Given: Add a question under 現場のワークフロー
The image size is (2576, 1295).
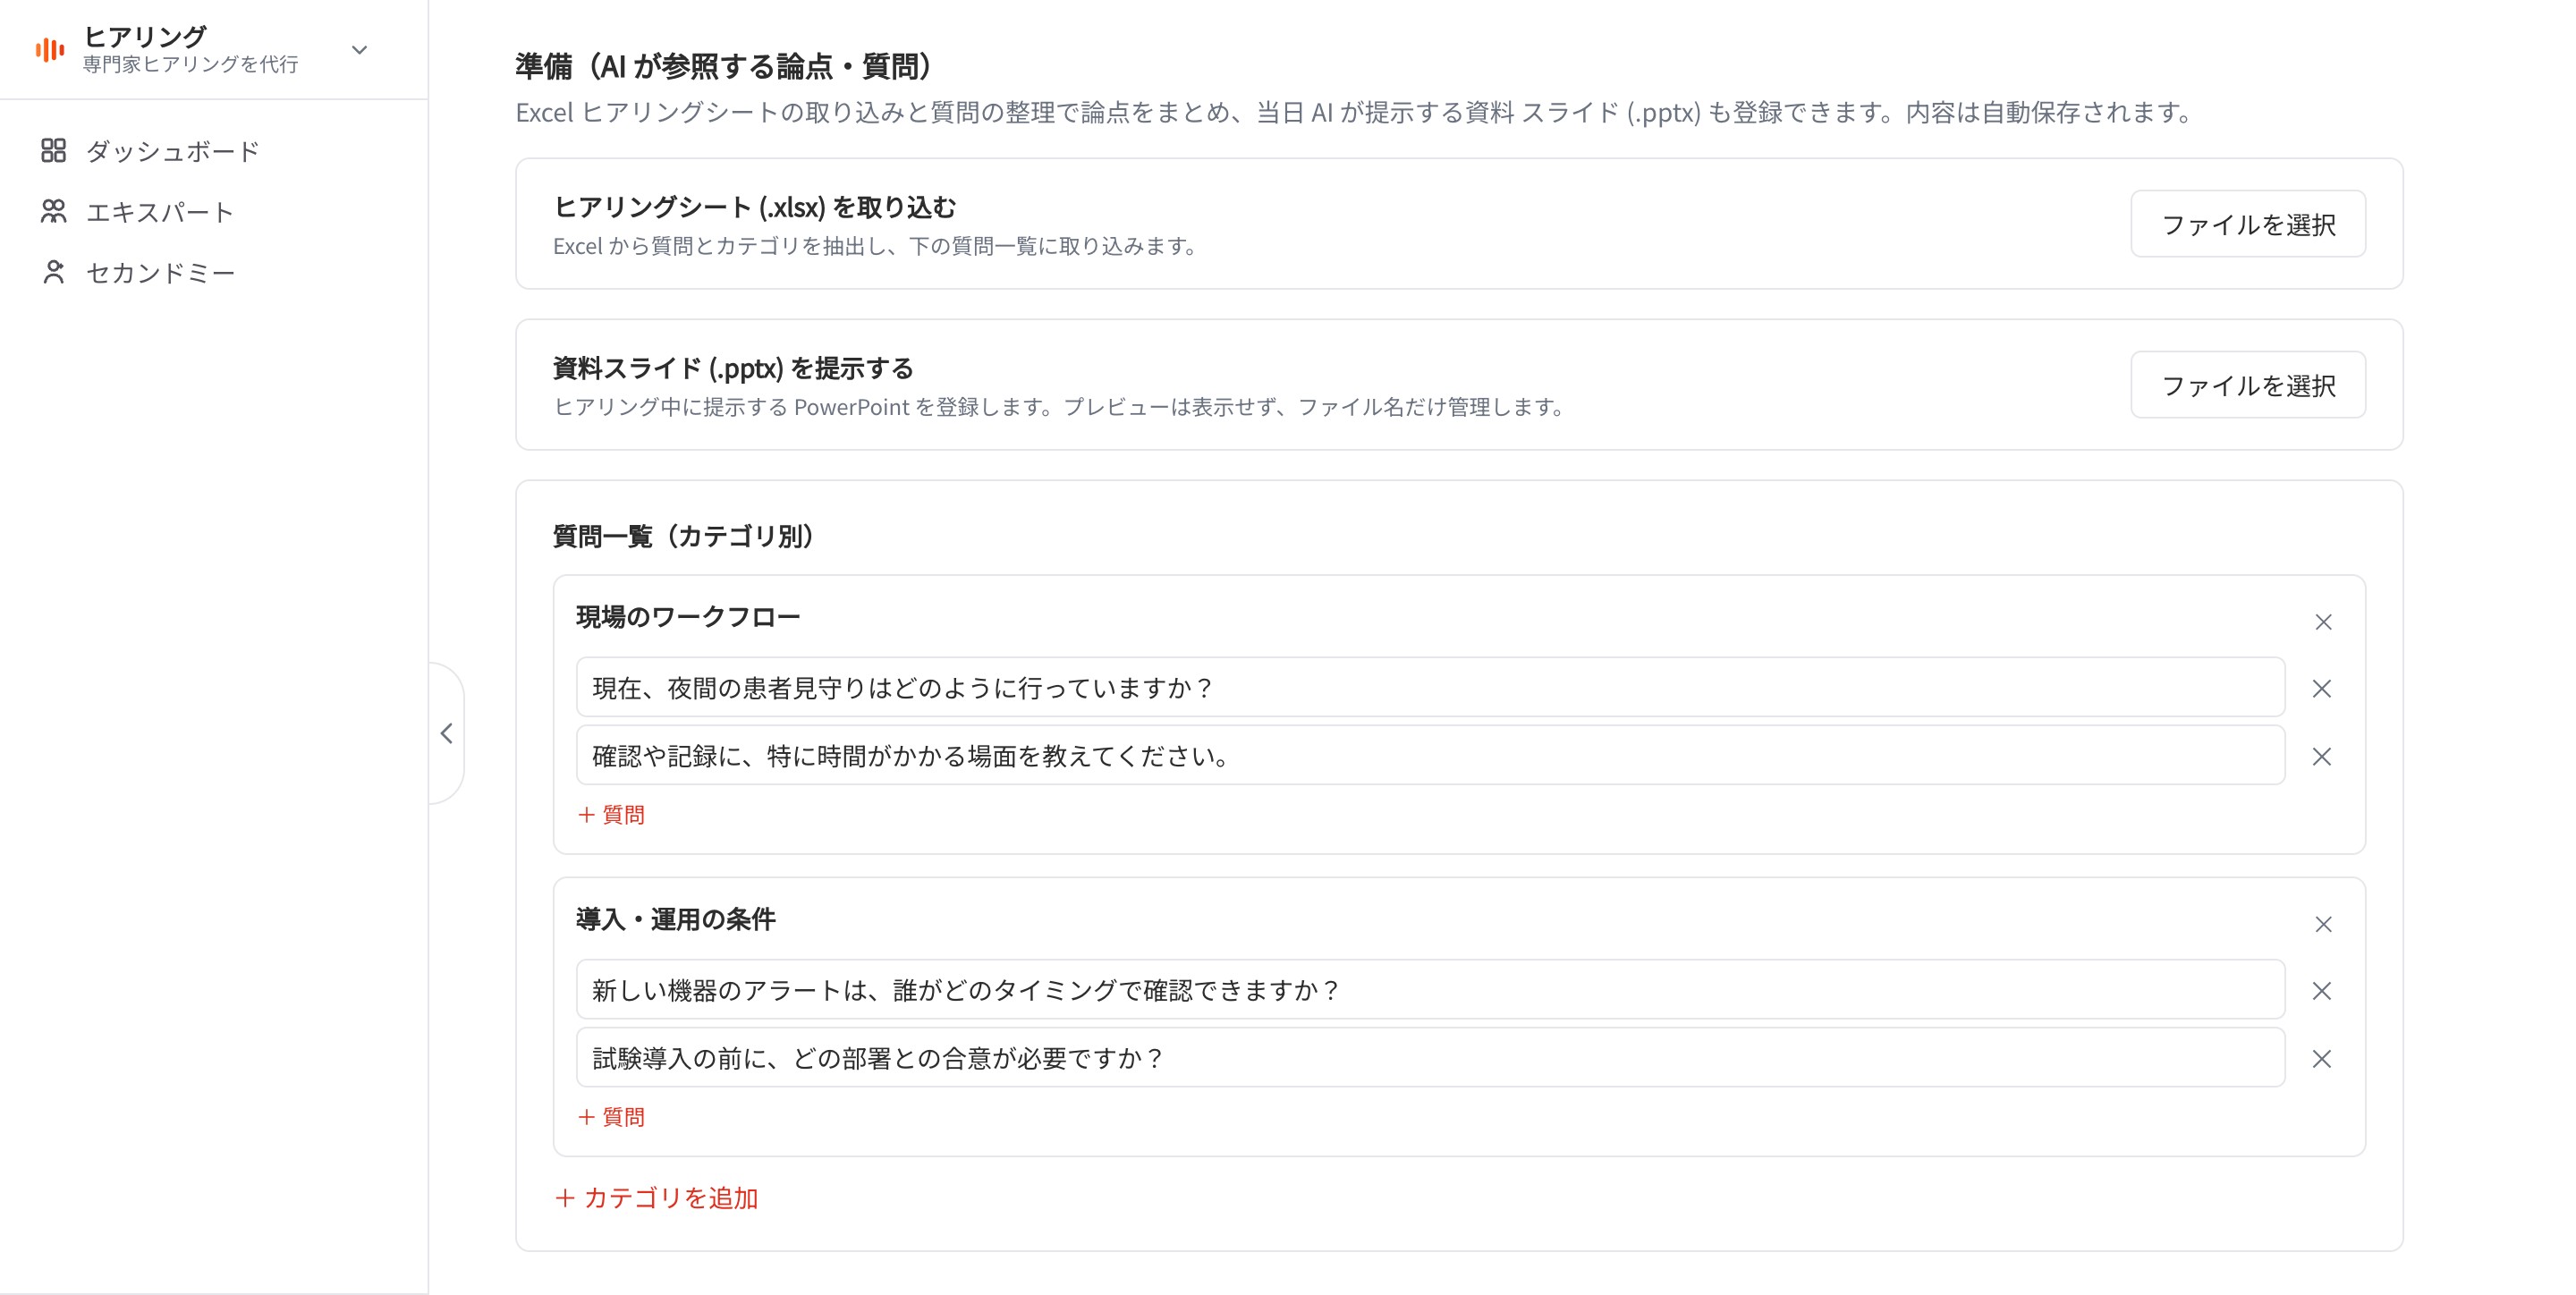Looking at the screenshot, I should (x=611, y=815).
